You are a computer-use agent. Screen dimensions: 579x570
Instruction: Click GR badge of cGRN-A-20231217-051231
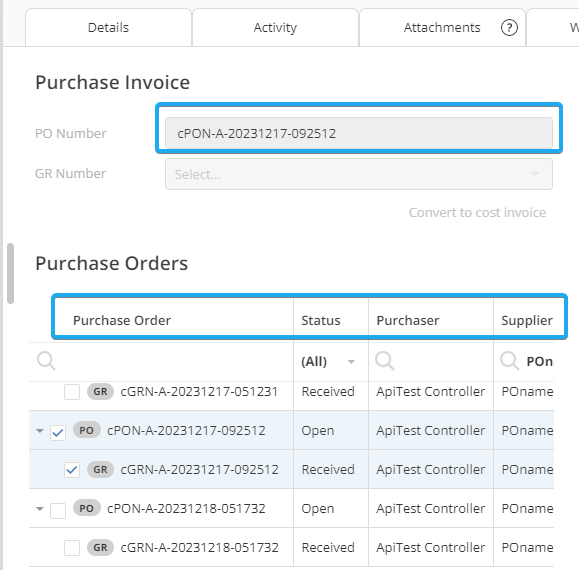point(100,391)
